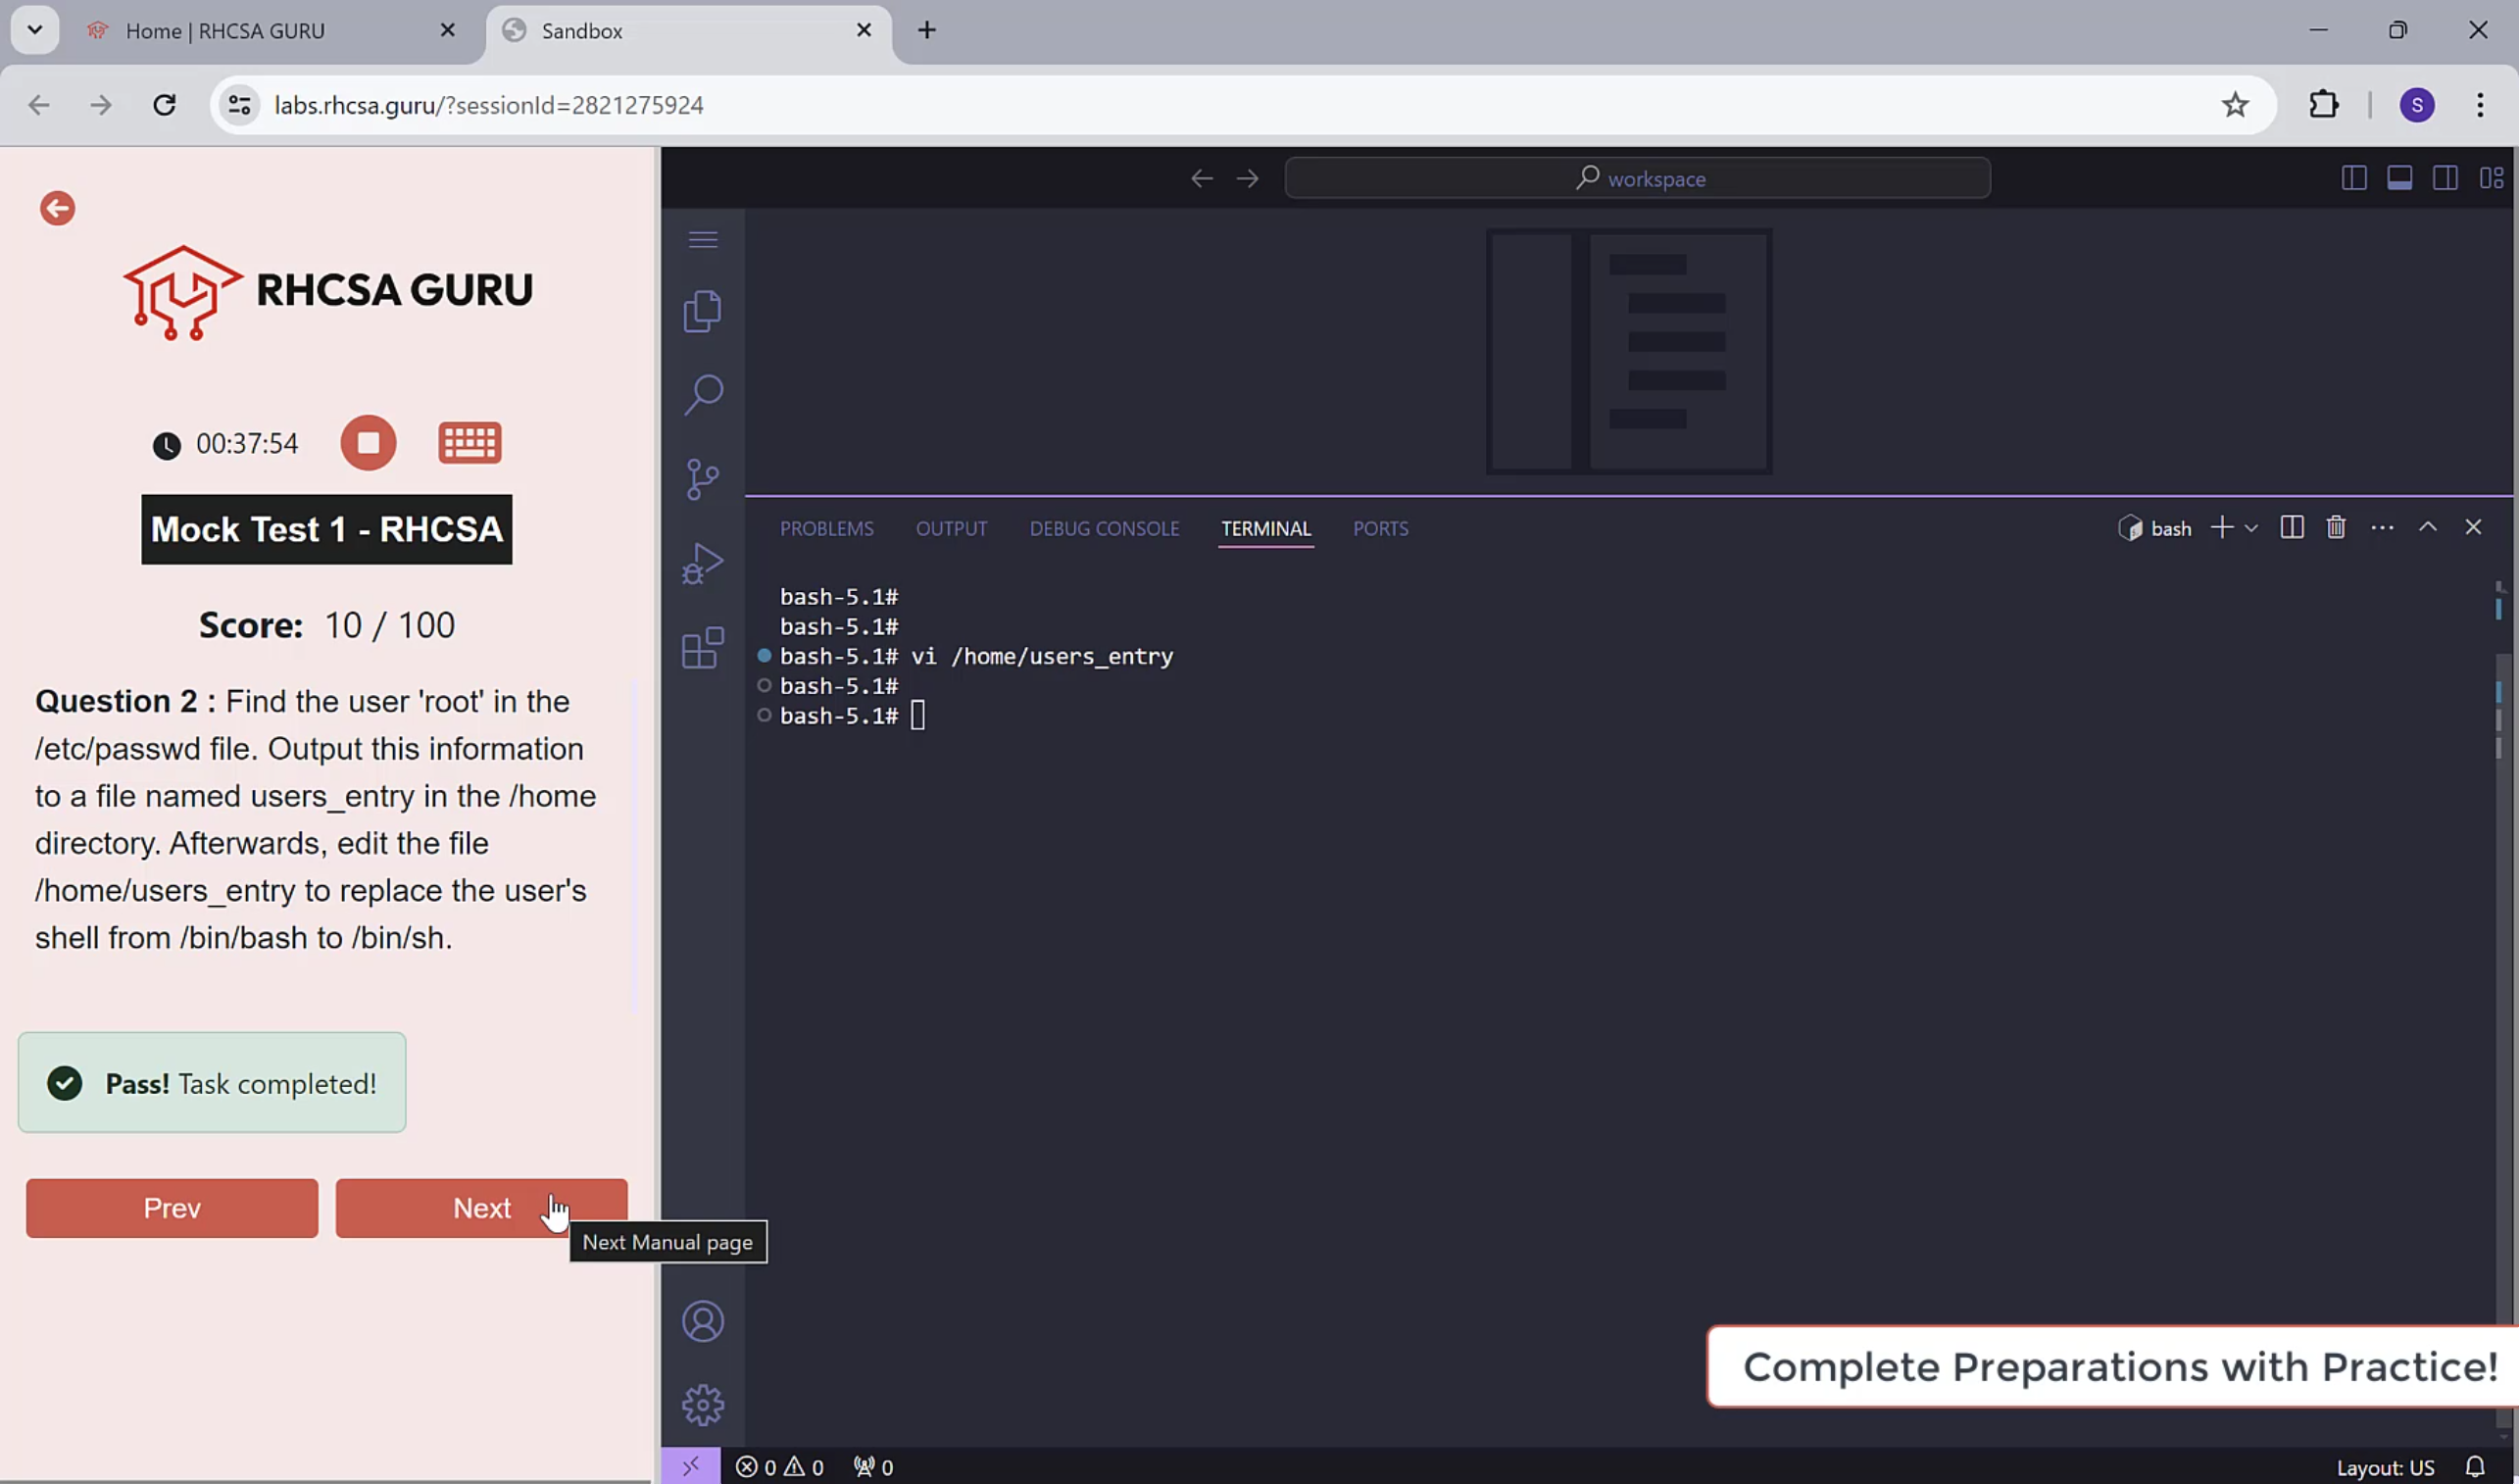
Task: Toggle the primary side bar
Action: coord(2354,178)
